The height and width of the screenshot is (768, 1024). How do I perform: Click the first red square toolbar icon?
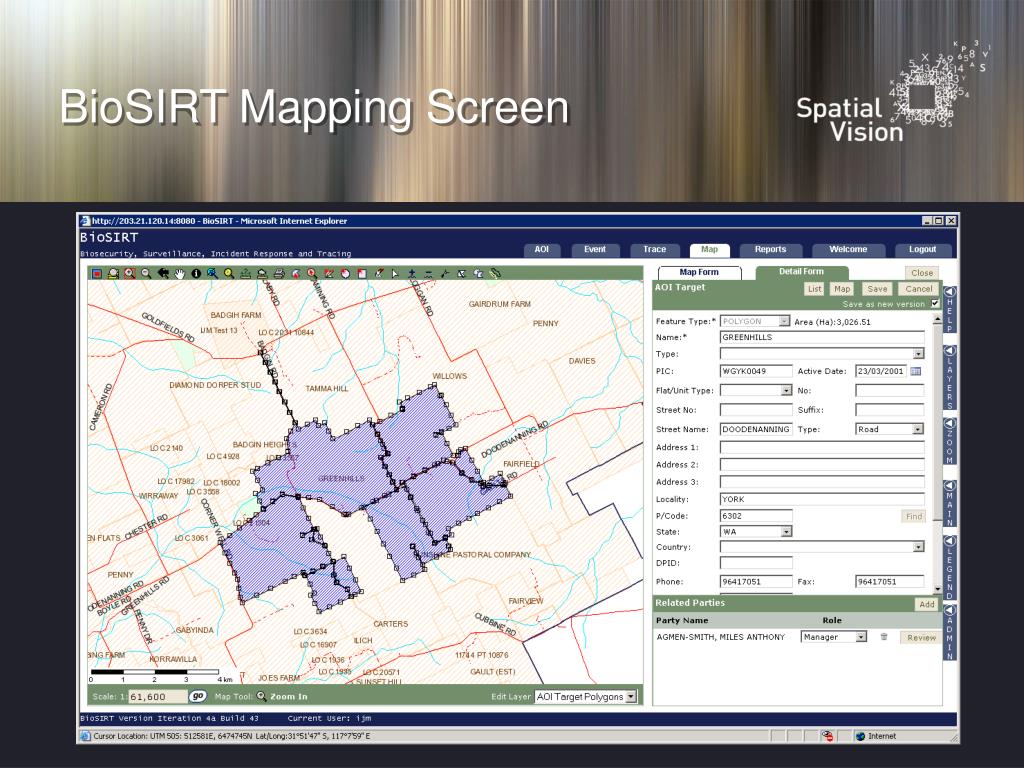pyautogui.click(x=97, y=274)
